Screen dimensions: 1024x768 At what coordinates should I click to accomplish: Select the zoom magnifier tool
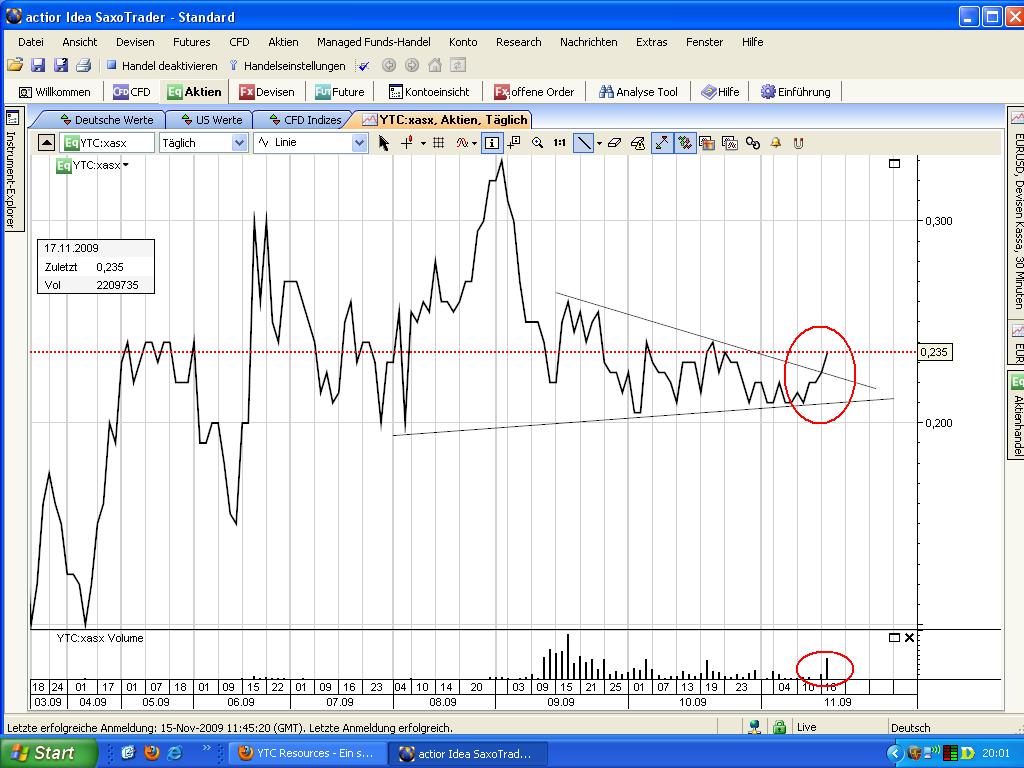(538, 143)
